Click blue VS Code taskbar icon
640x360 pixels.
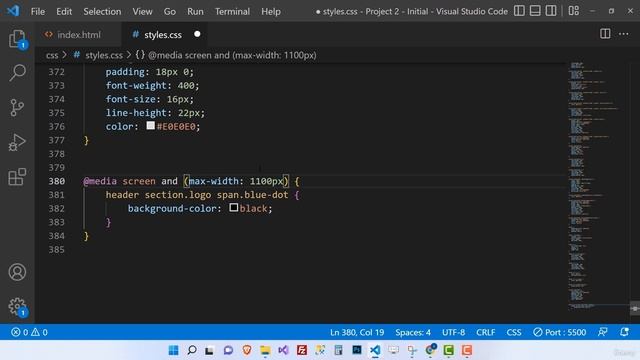click(x=375, y=350)
